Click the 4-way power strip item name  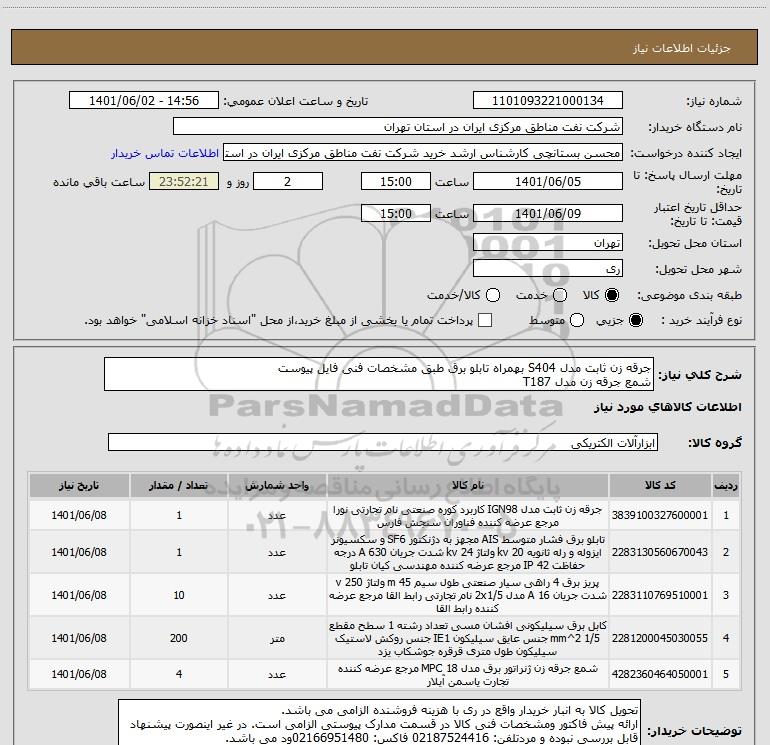[468, 595]
